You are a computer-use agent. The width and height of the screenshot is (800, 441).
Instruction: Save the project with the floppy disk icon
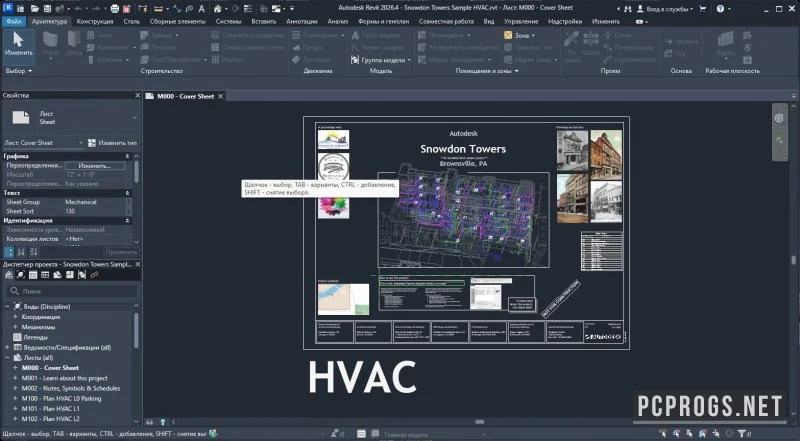(47, 9)
